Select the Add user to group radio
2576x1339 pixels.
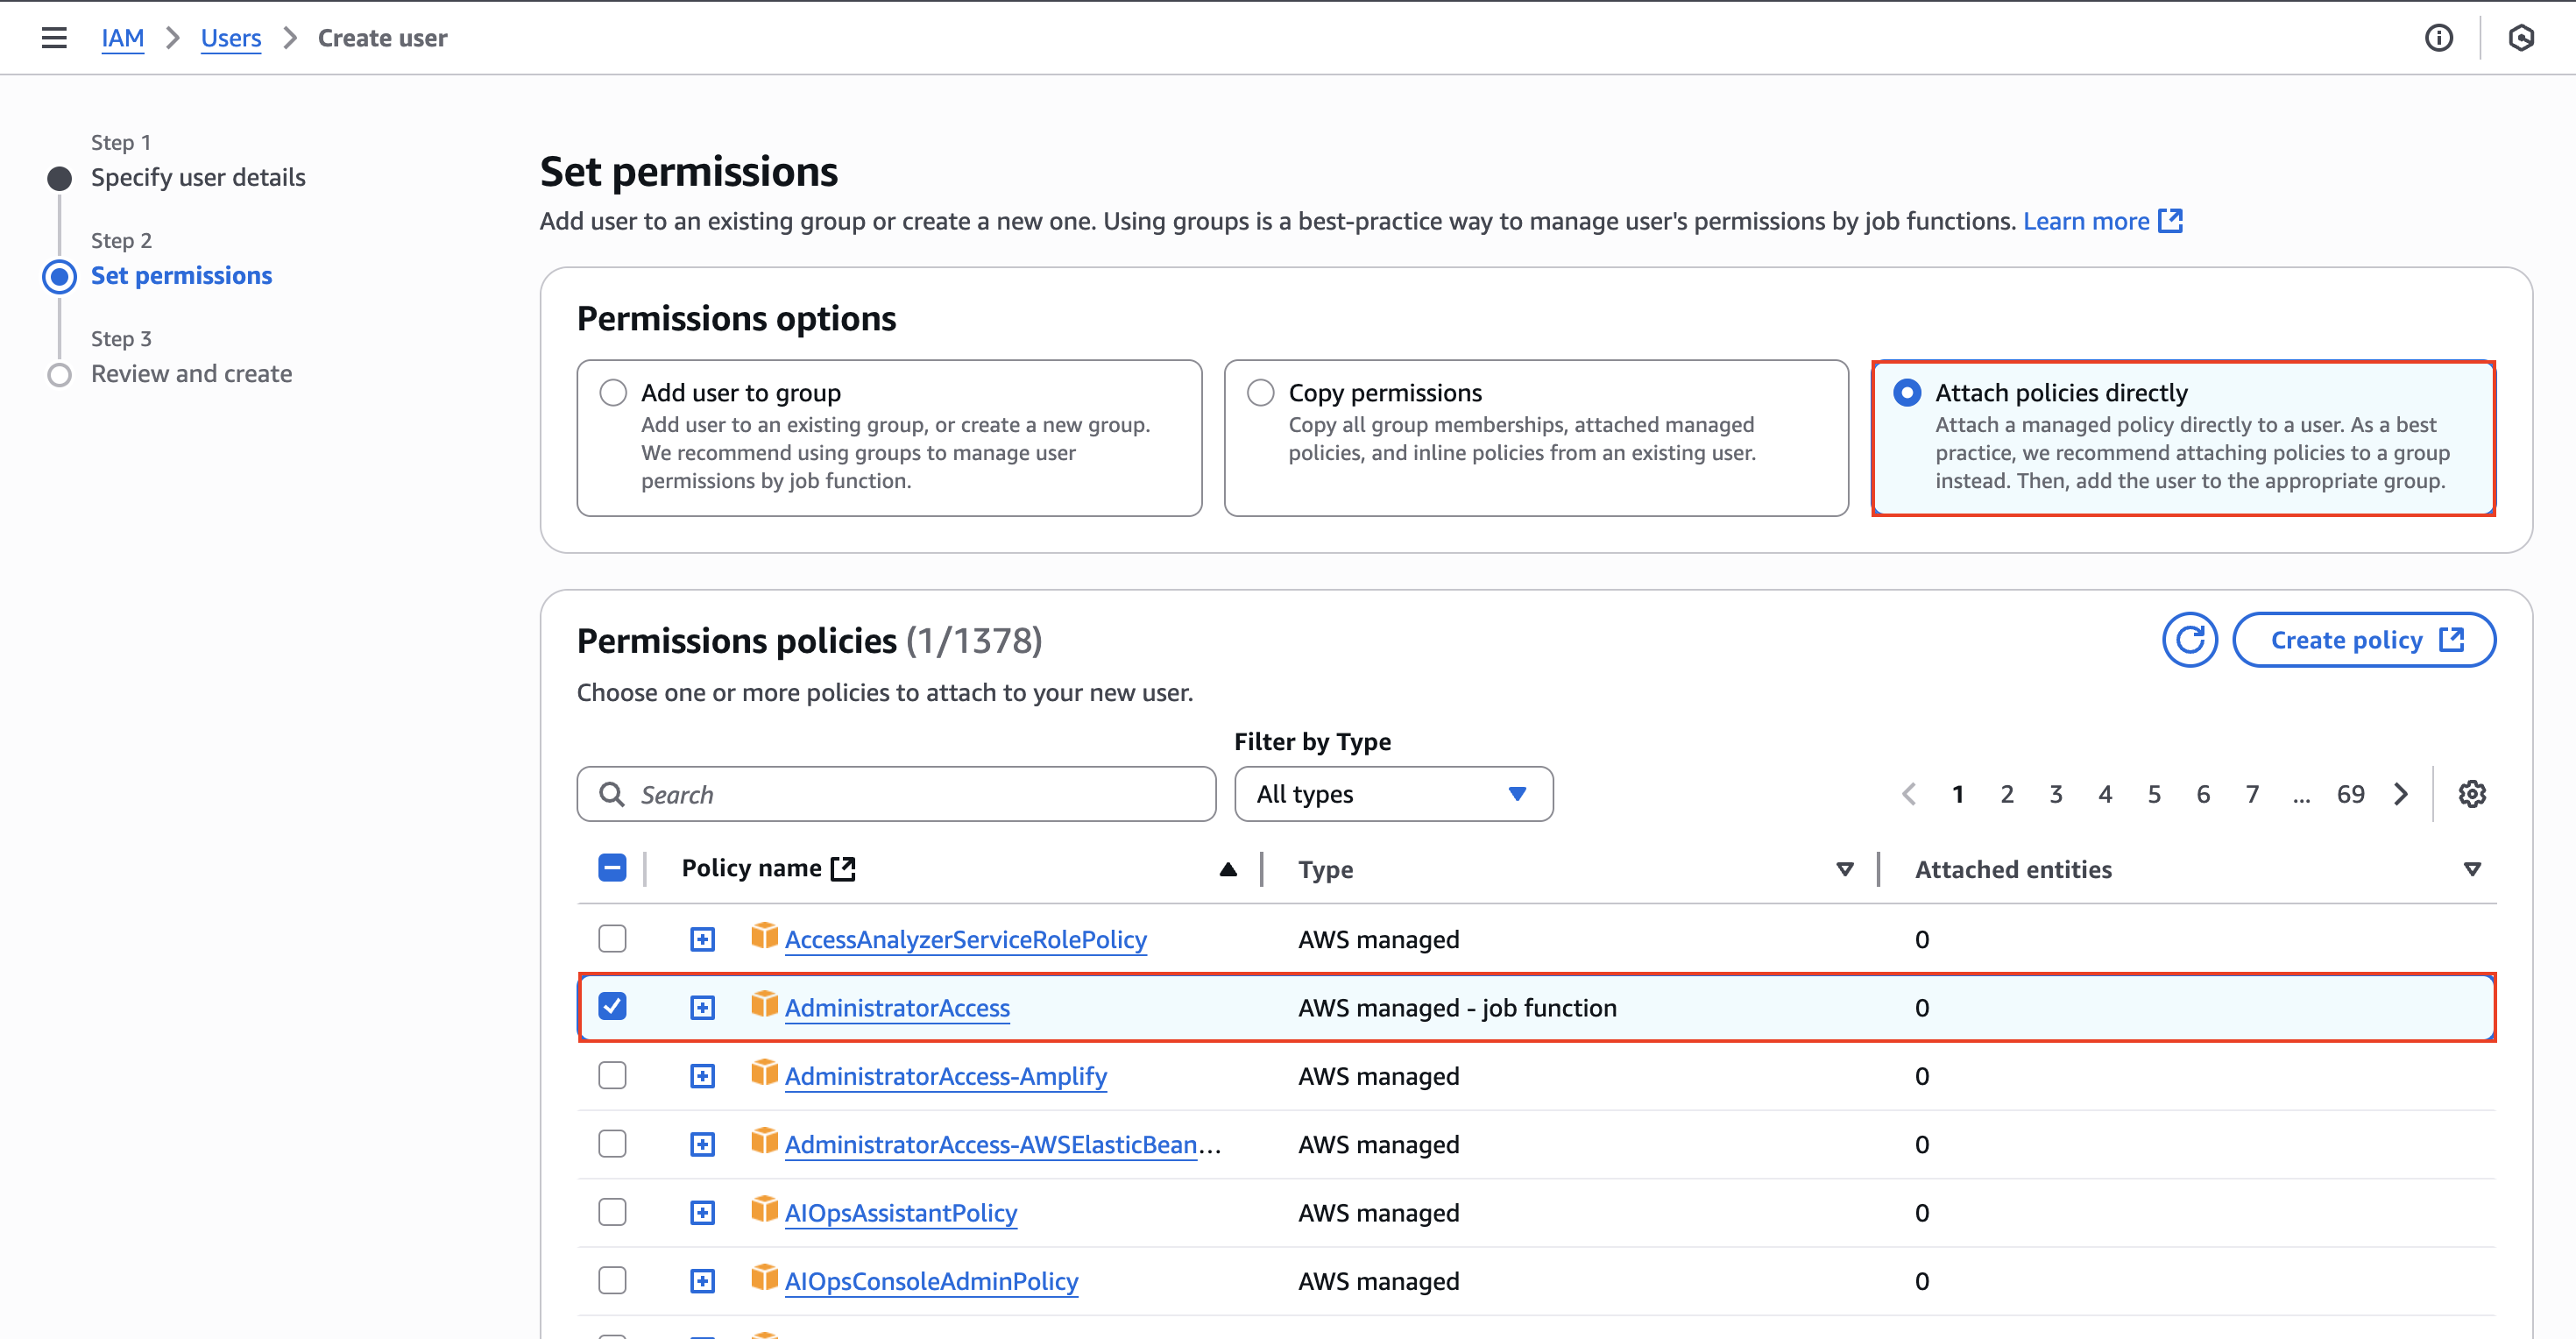pyautogui.click(x=613, y=392)
